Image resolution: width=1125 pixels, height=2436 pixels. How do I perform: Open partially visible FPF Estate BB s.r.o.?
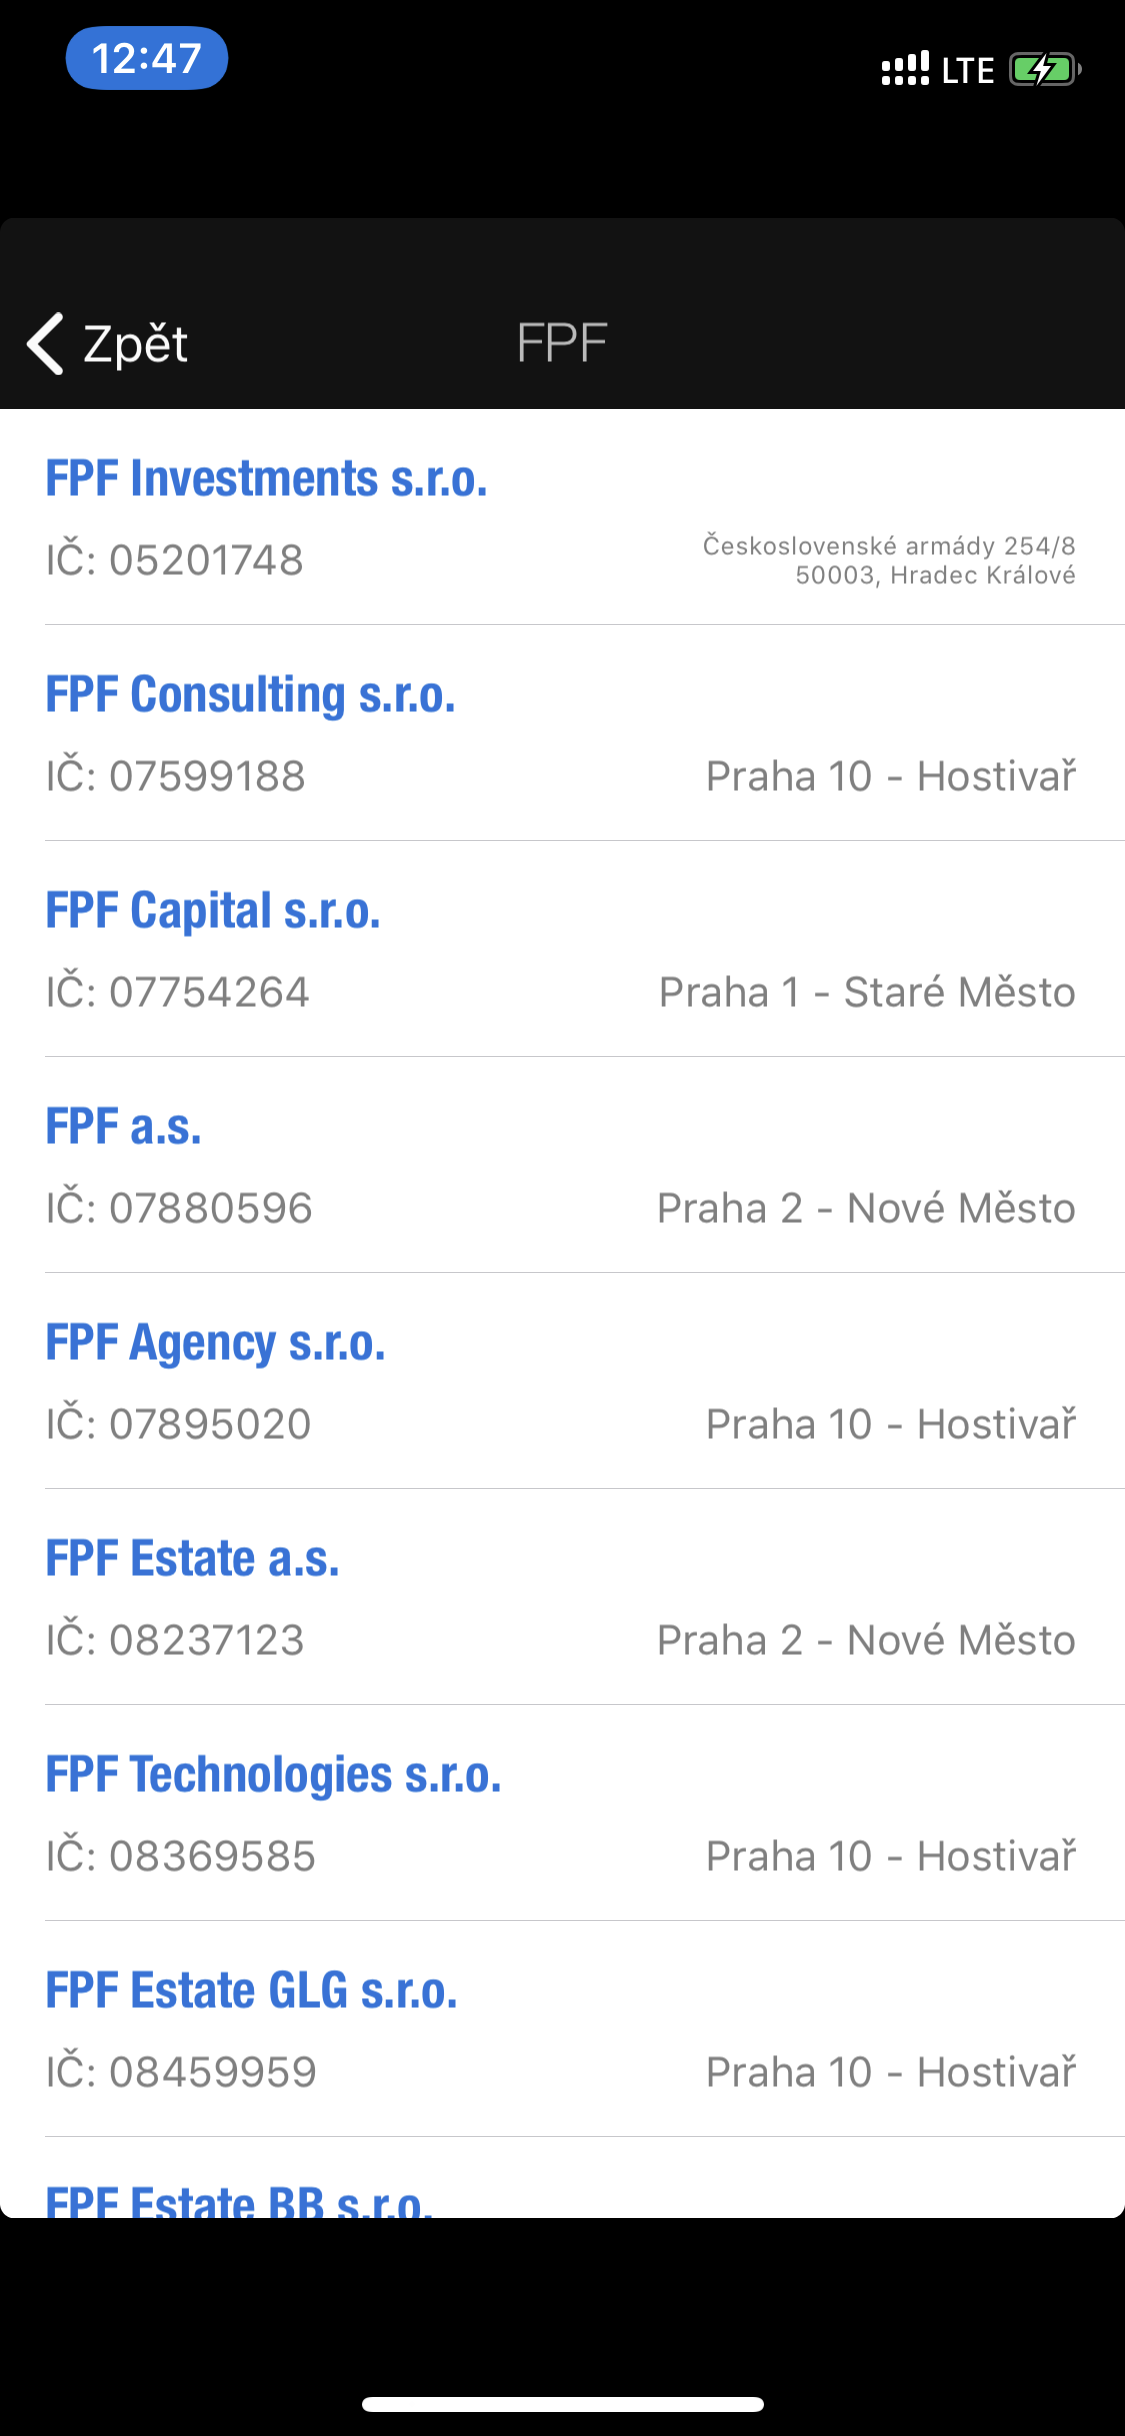(239, 2200)
